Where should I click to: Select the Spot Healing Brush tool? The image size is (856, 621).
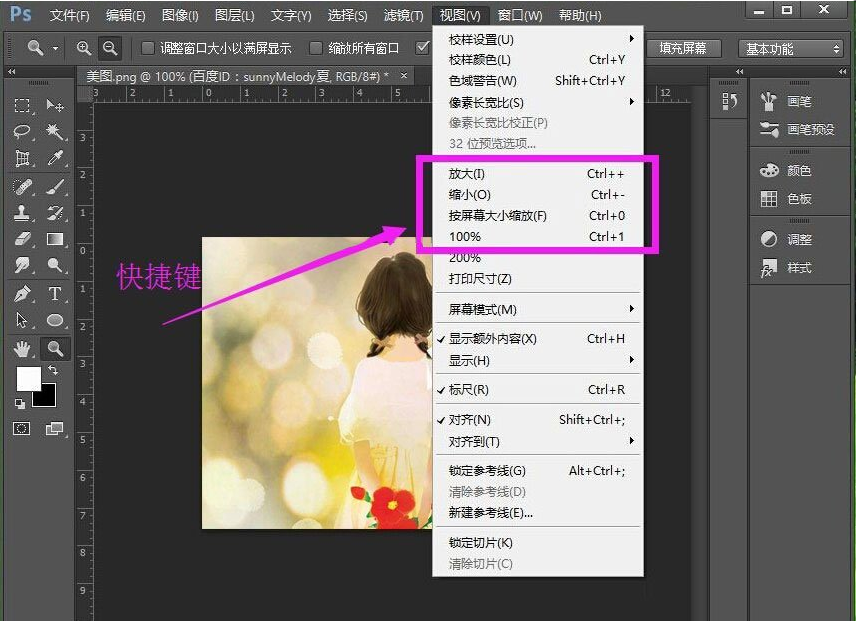[x=22, y=187]
